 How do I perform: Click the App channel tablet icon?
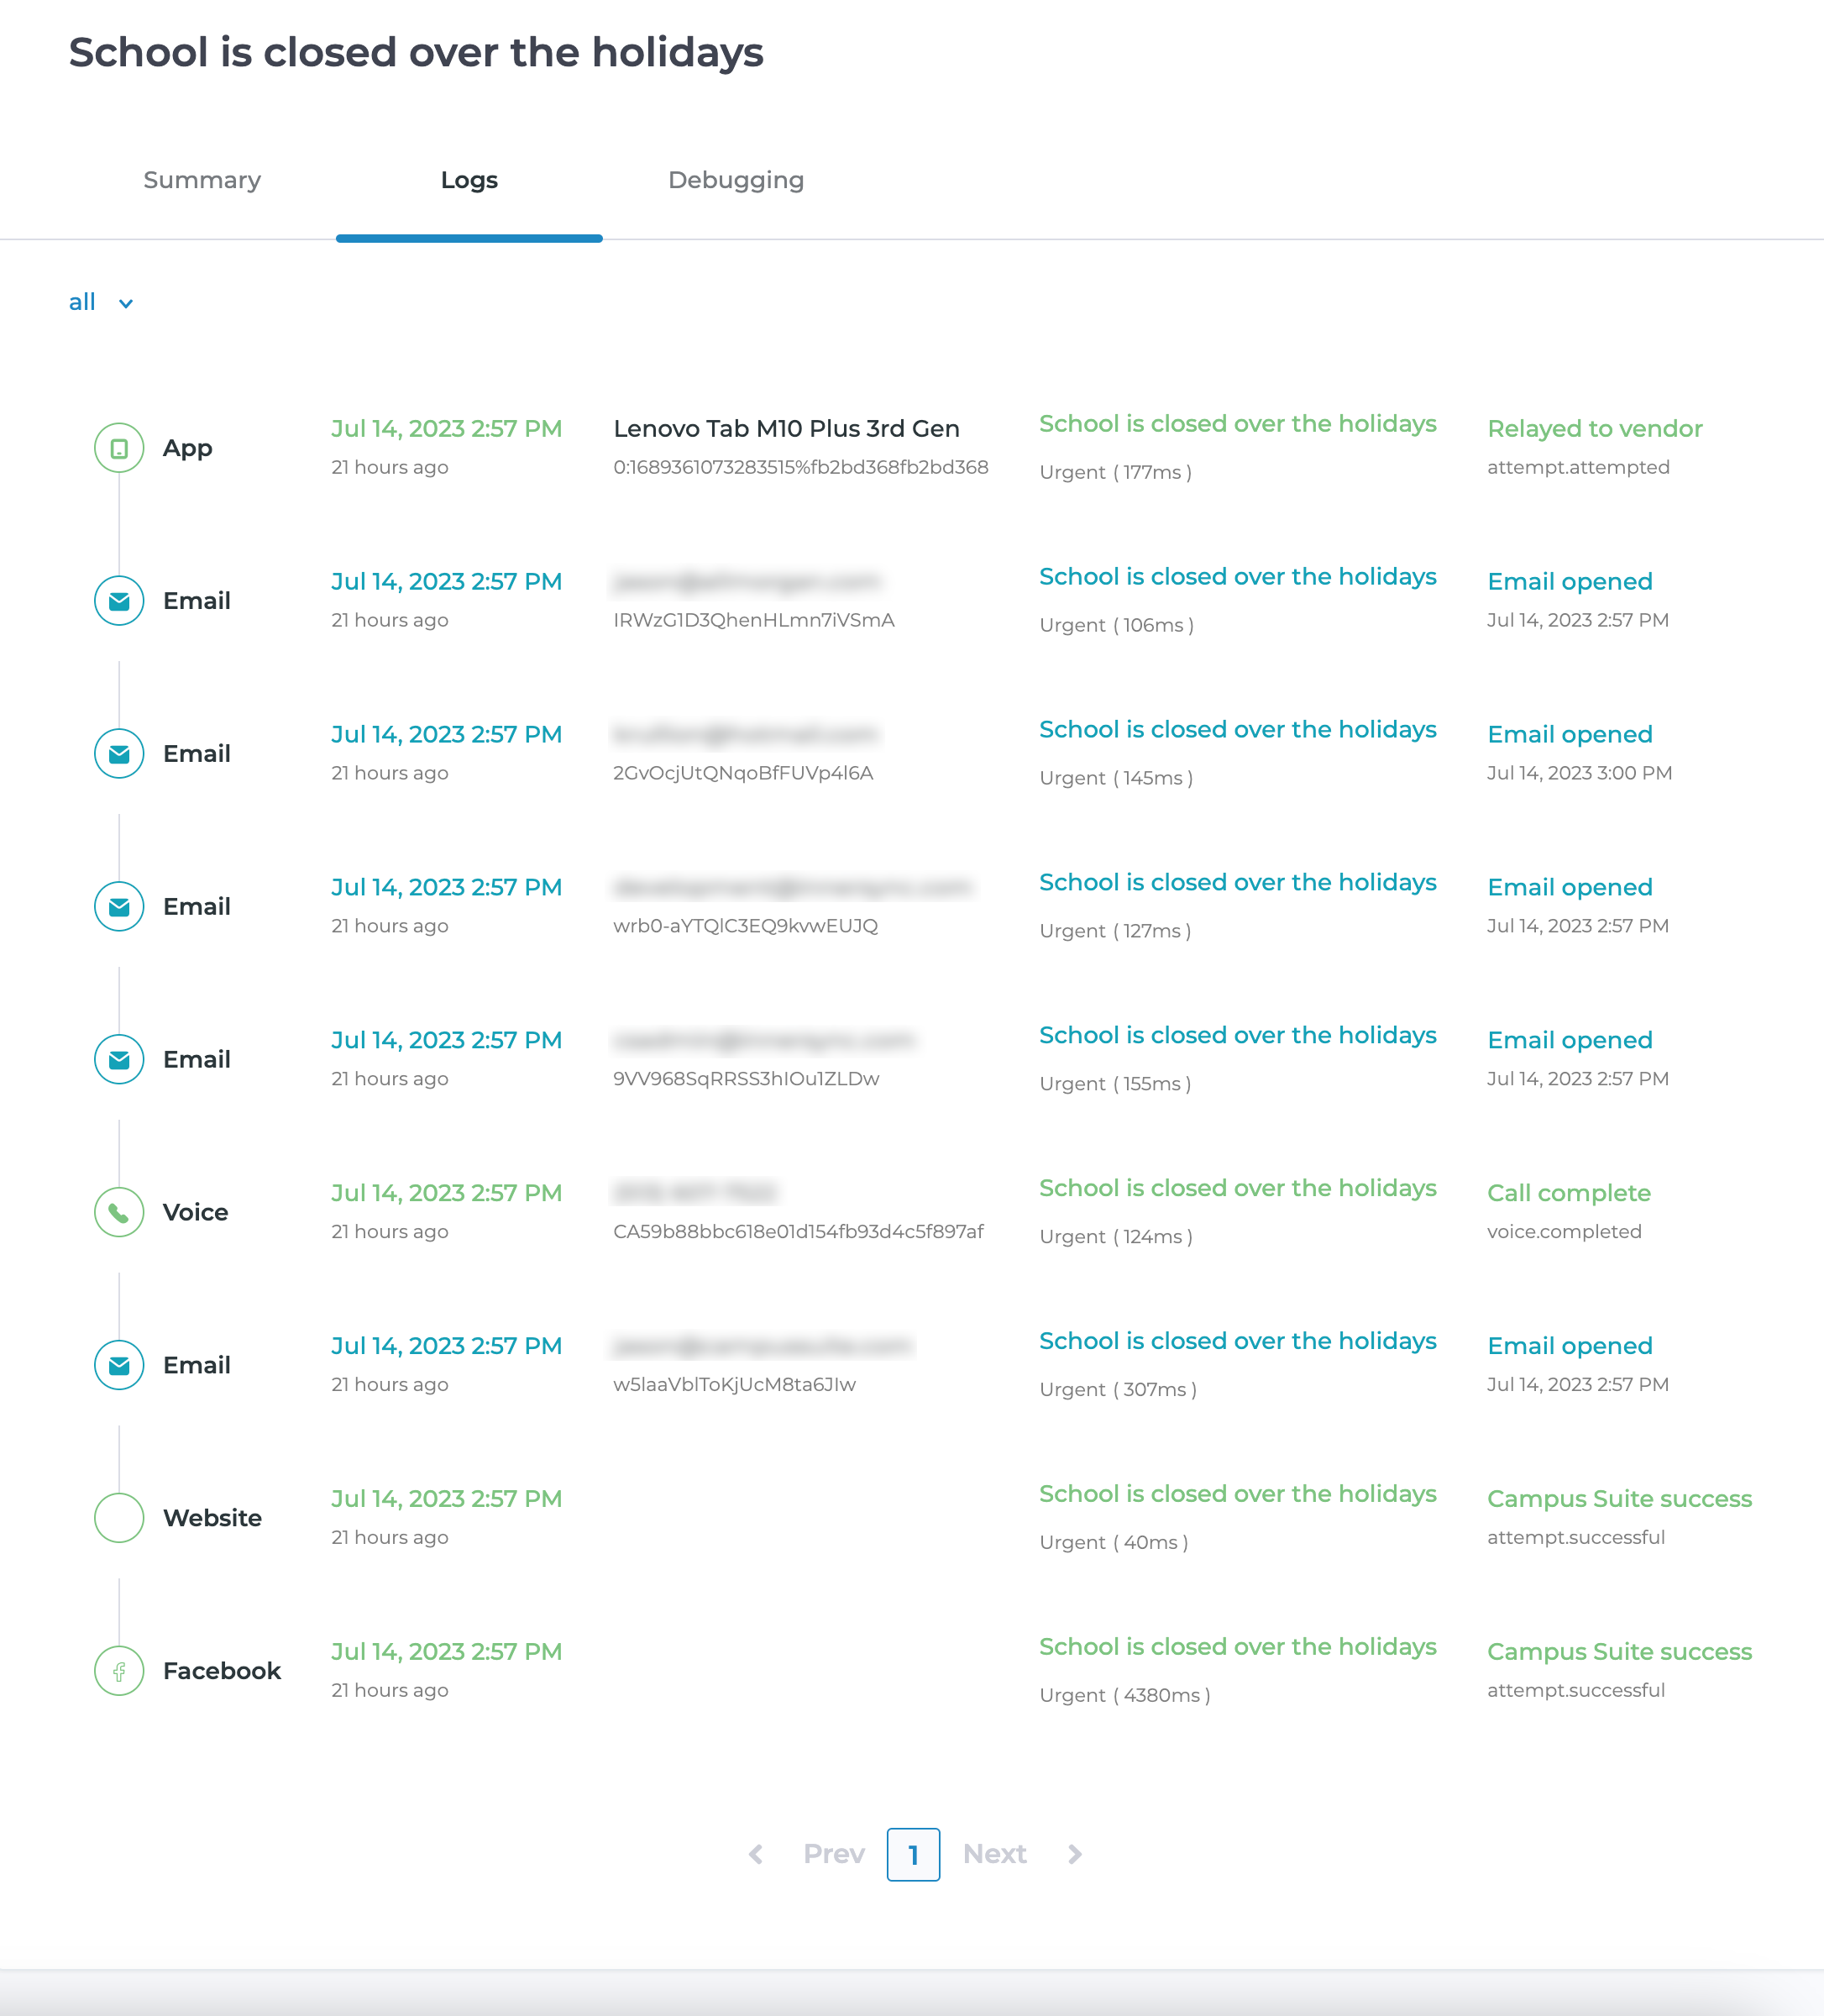[119, 448]
